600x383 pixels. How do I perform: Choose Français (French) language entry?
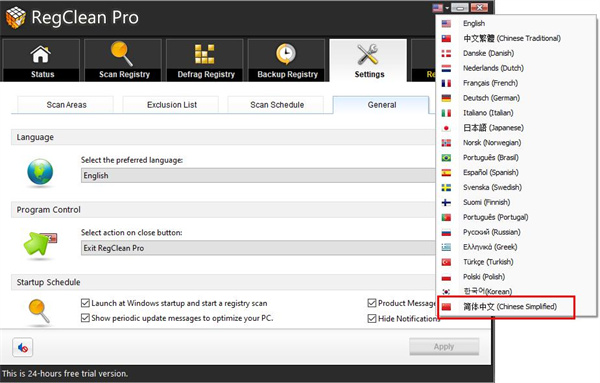coord(517,83)
